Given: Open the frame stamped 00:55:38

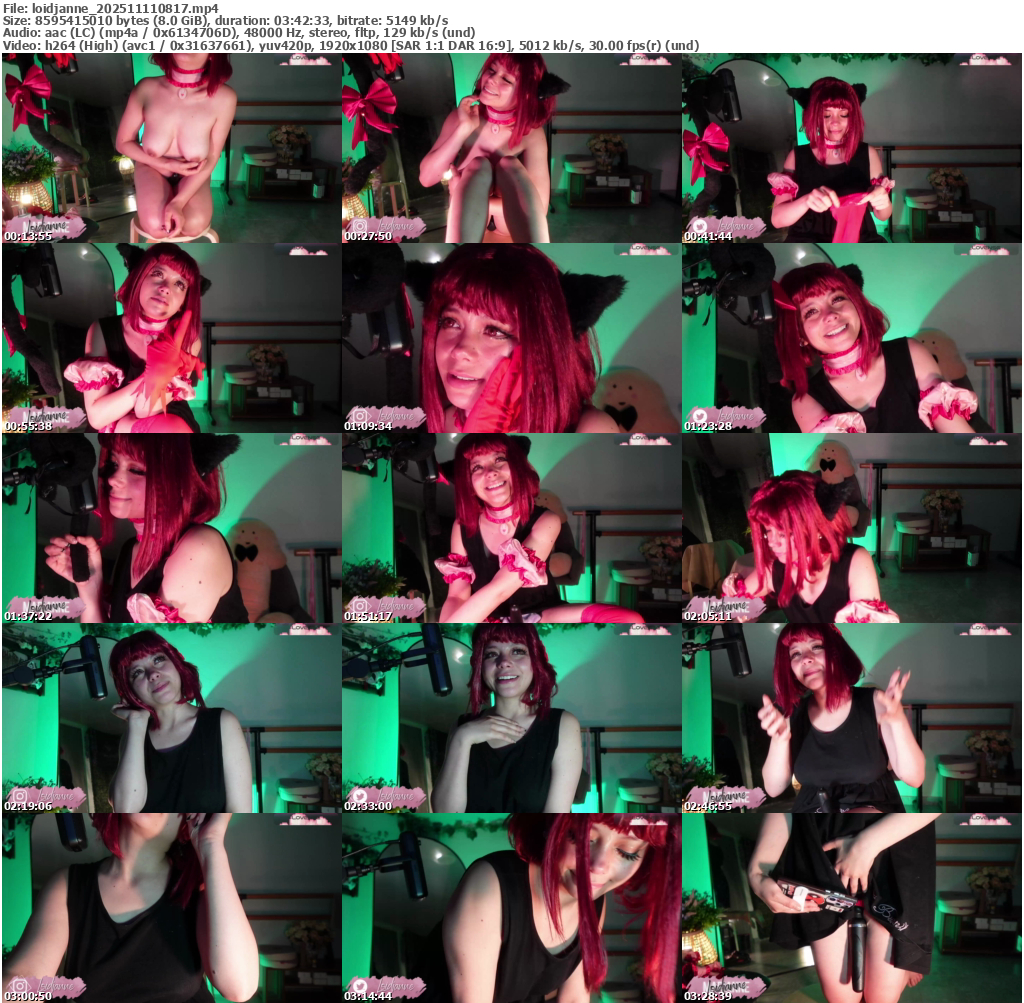Looking at the screenshot, I should click(x=171, y=338).
